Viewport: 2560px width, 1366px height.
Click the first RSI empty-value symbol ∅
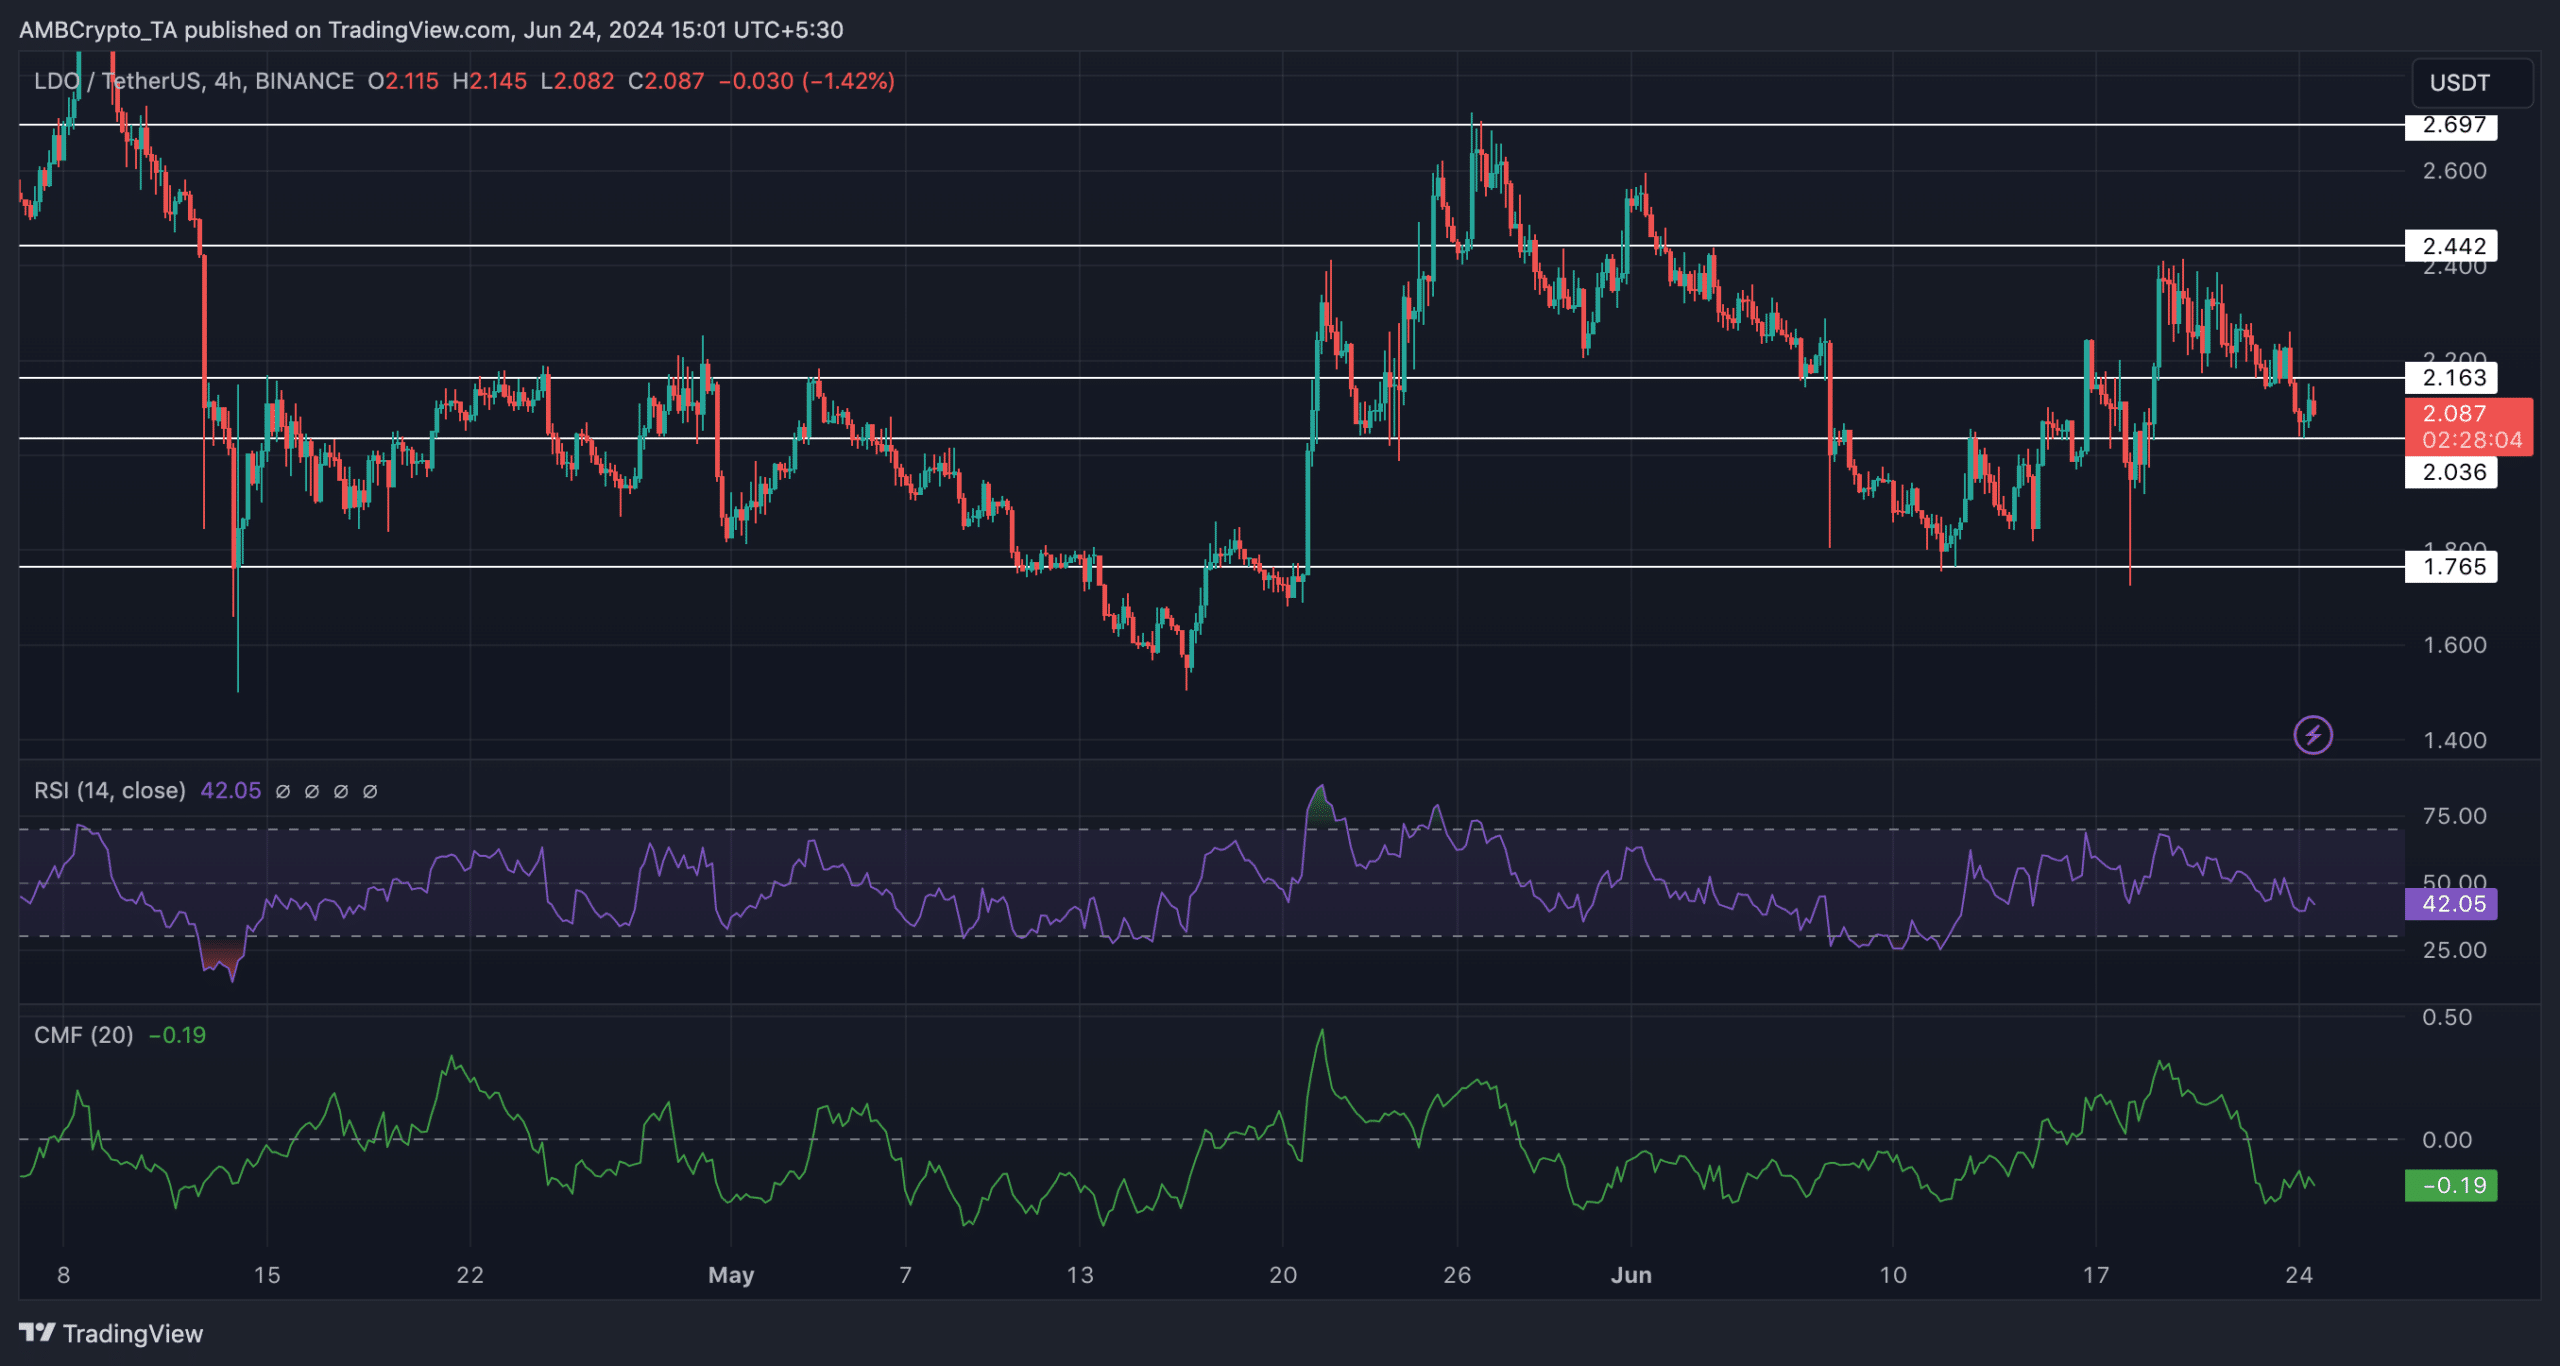[283, 792]
